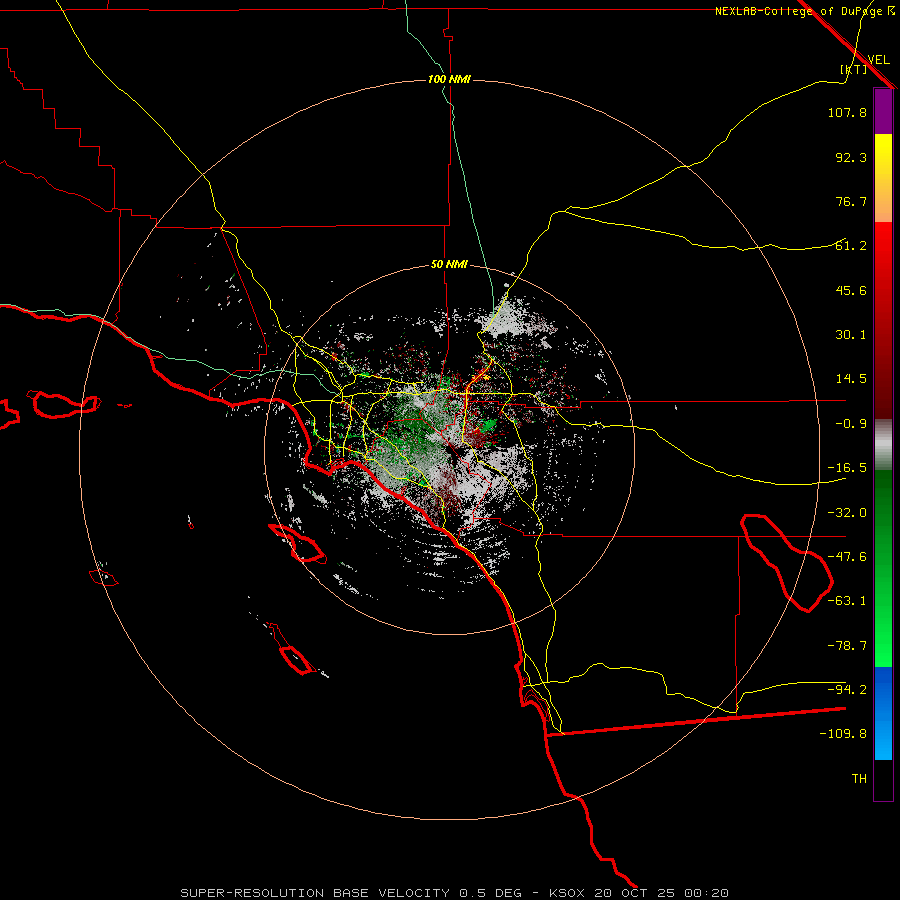Viewport: 900px width, 900px height.
Task: Click the [KT] units label
Action: point(854,69)
